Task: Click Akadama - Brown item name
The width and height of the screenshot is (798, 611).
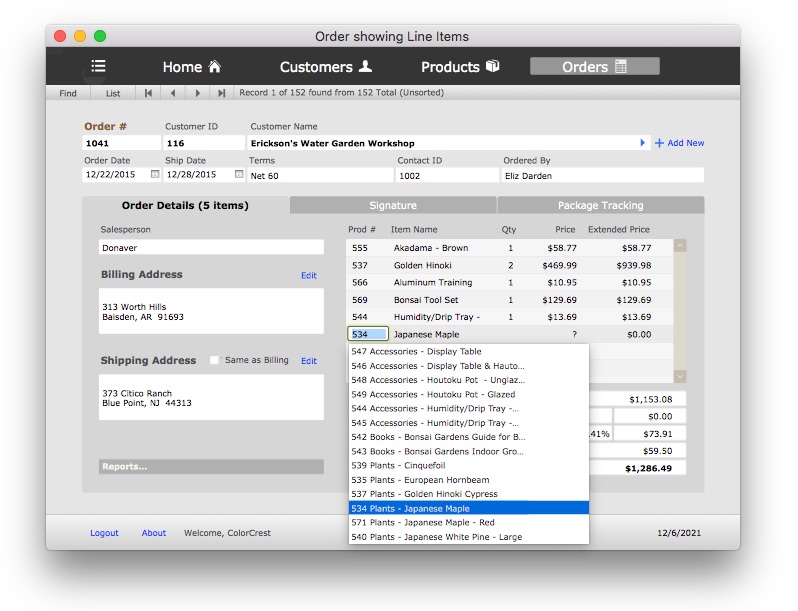Action: (x=431, y=248)
